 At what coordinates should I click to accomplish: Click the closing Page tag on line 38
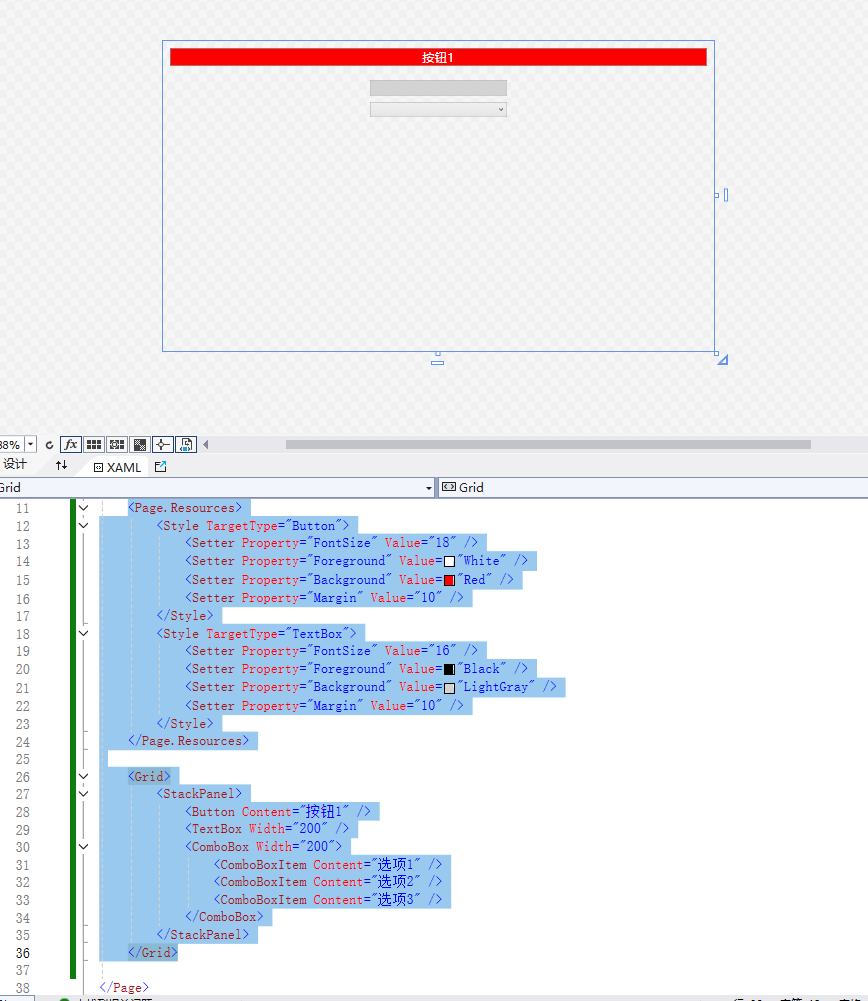[124, 988]
